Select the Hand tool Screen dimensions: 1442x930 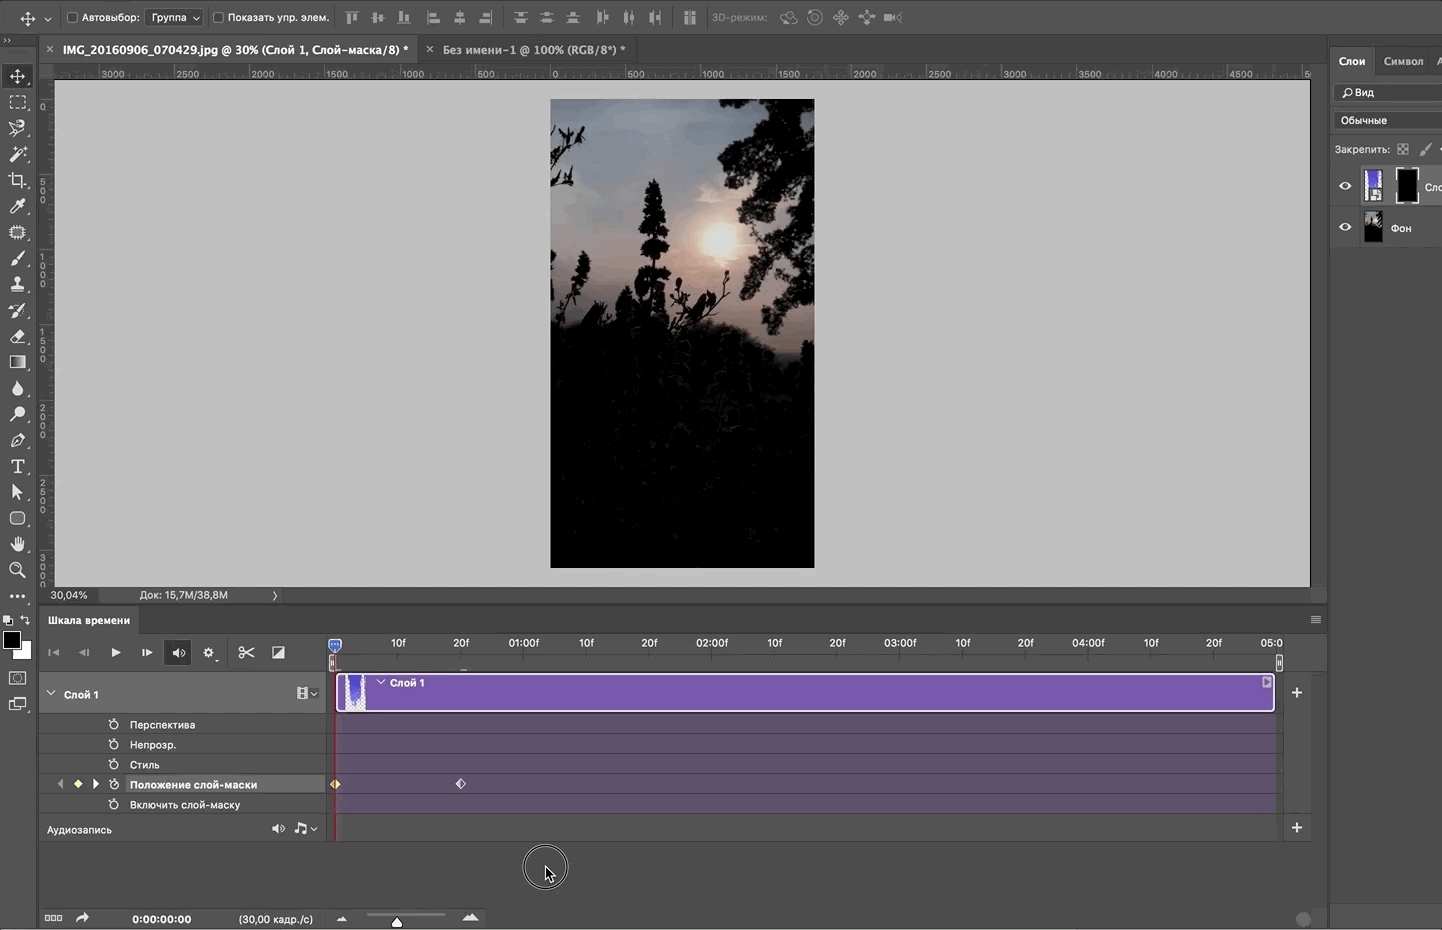coord(18,545)
